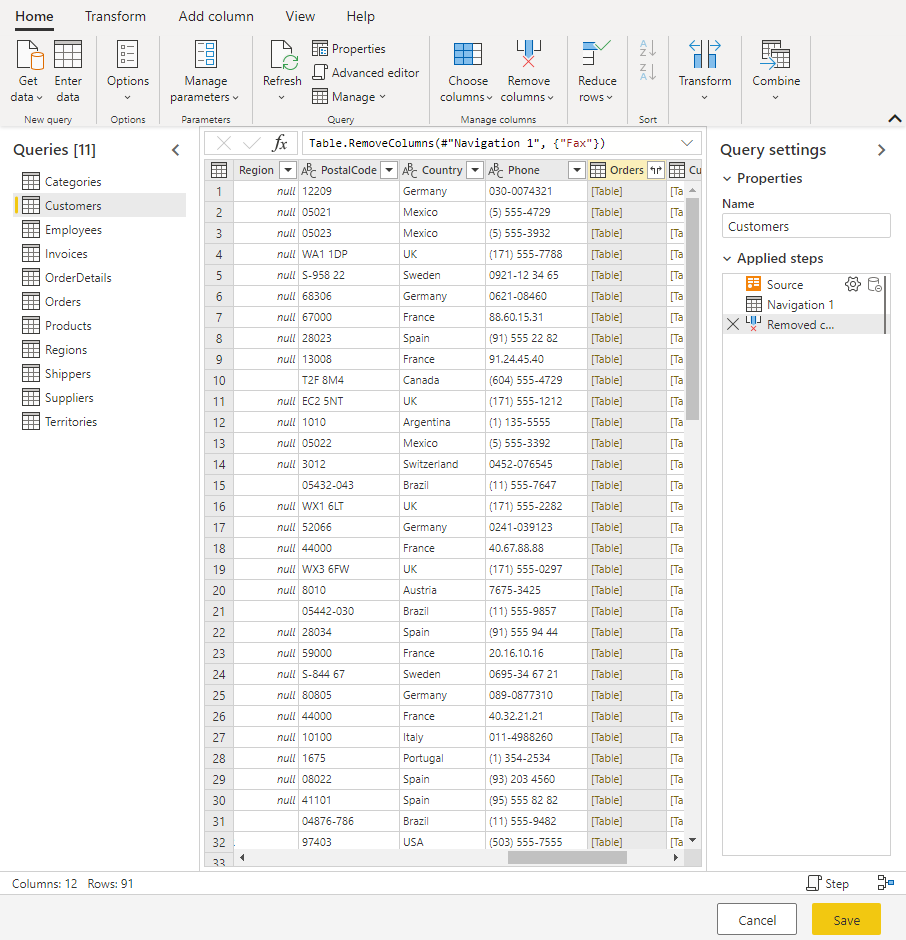Open the Add column tab

(x=216, y=16)
